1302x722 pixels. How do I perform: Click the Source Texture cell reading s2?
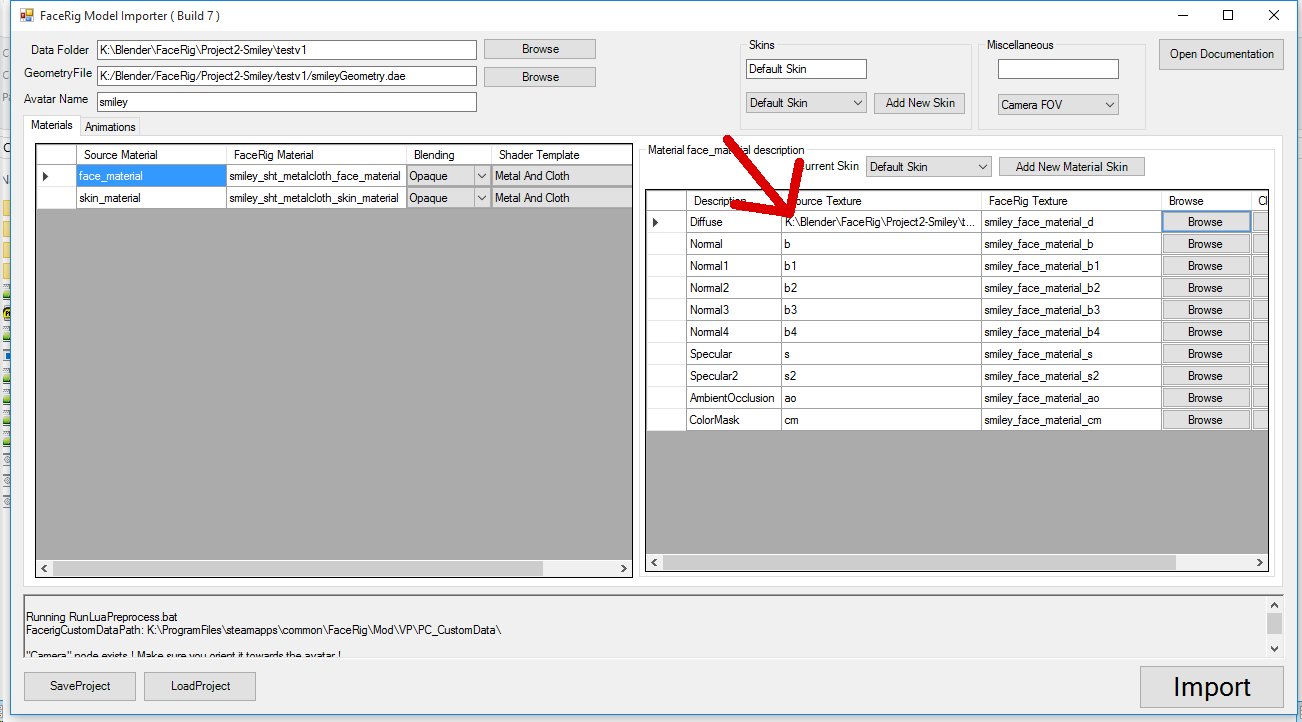coord(881,376)
